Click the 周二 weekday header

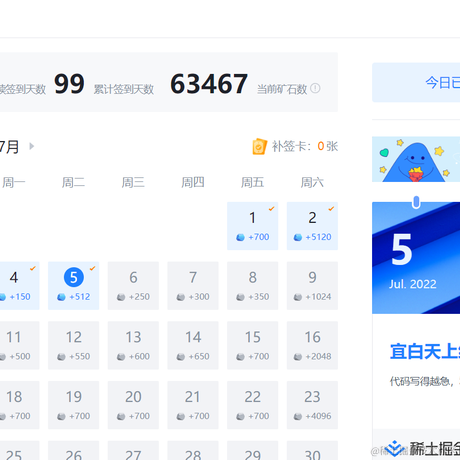click(x=73, y=182)
